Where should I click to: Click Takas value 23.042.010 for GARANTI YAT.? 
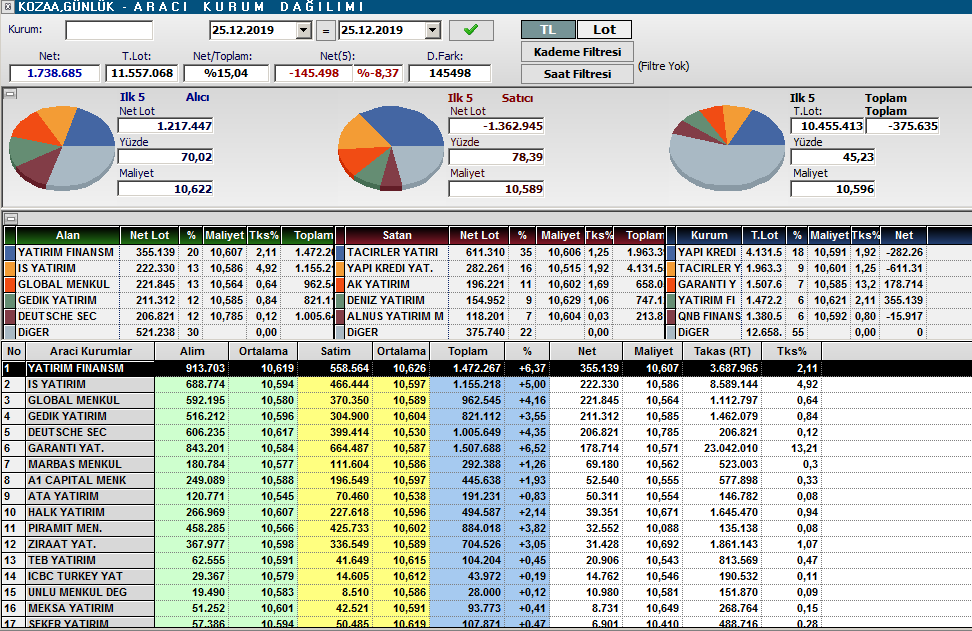(722, 448)
